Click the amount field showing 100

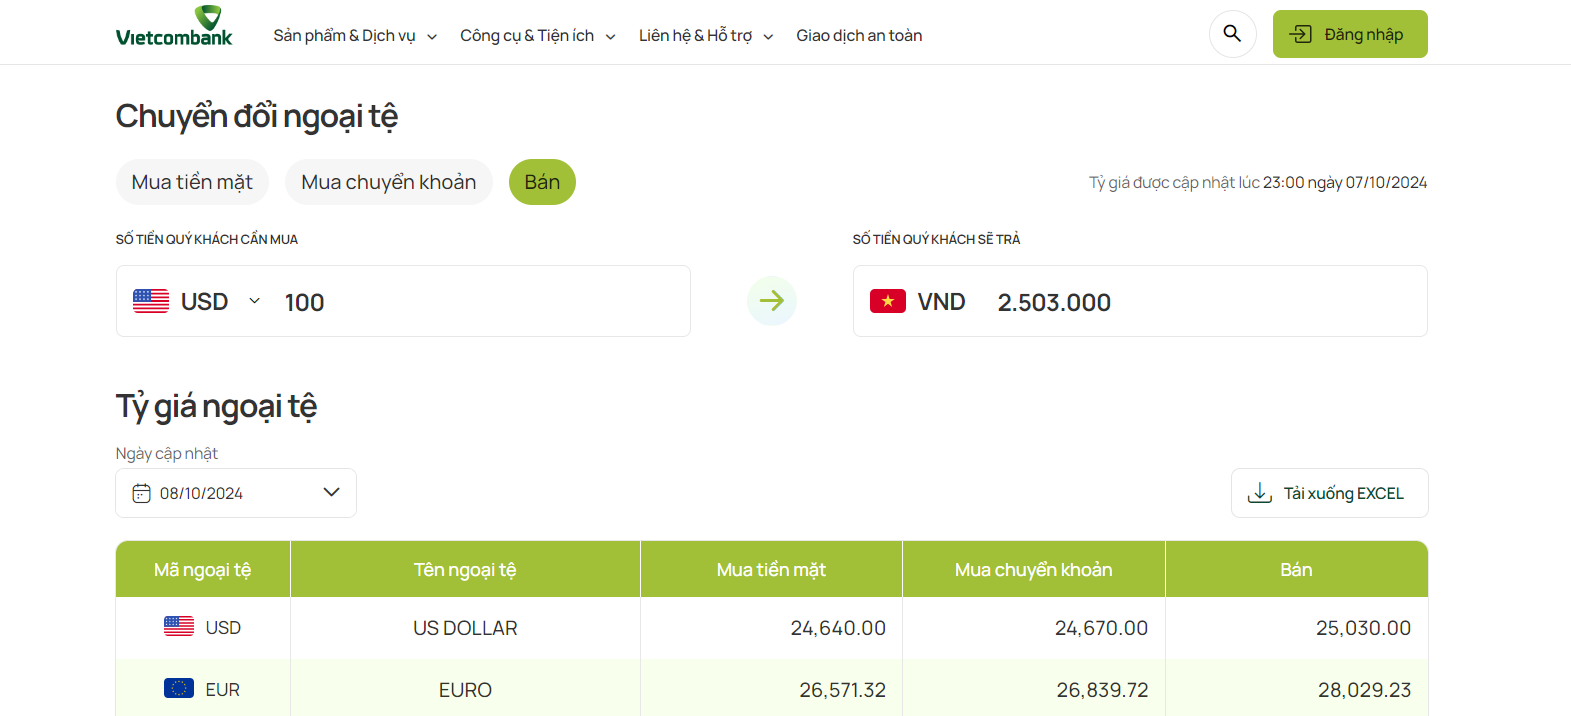coord(480,302)
